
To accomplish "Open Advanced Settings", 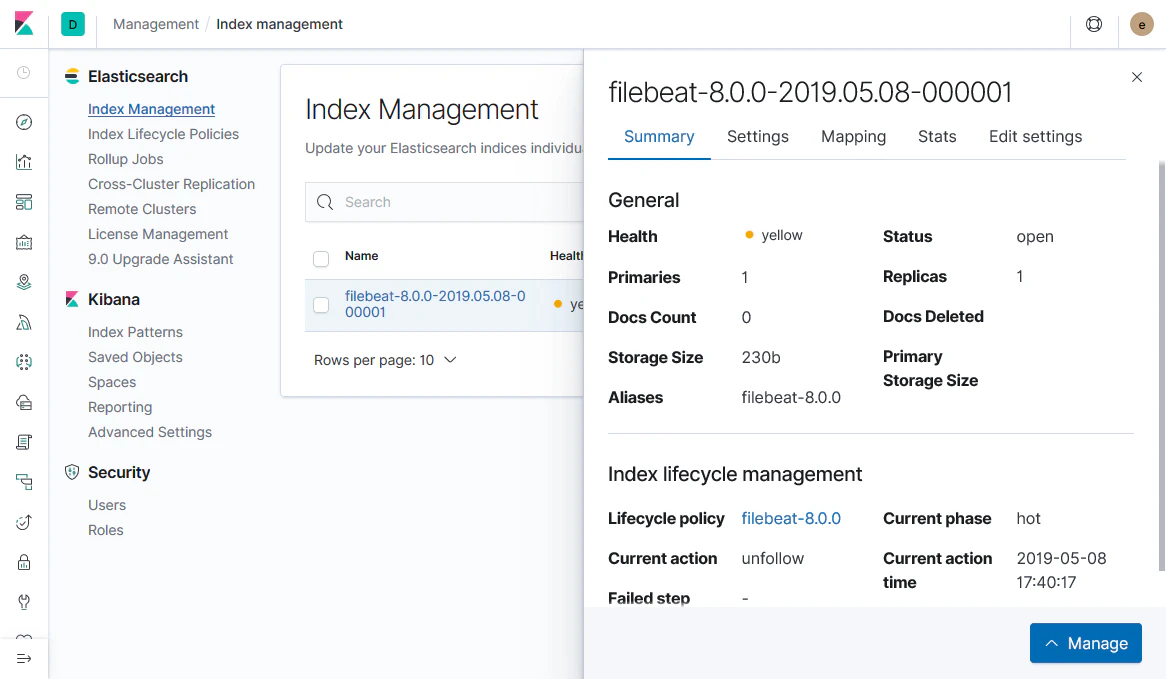I will (x=150, y=432).
